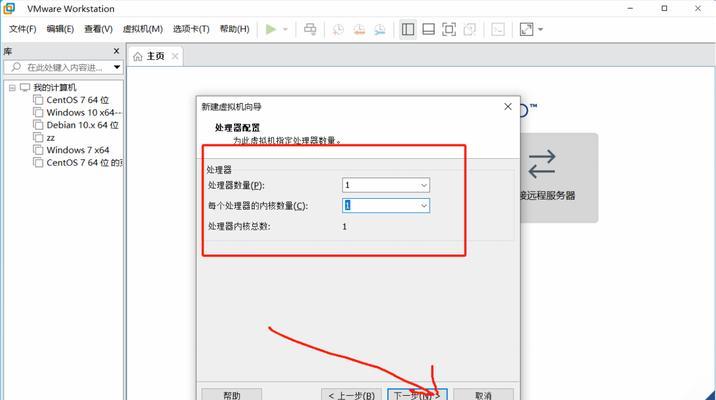Select the CentOS 7 64 位 的 clone entry
This screenshot has height=400, width=716.
pos(84,163)
